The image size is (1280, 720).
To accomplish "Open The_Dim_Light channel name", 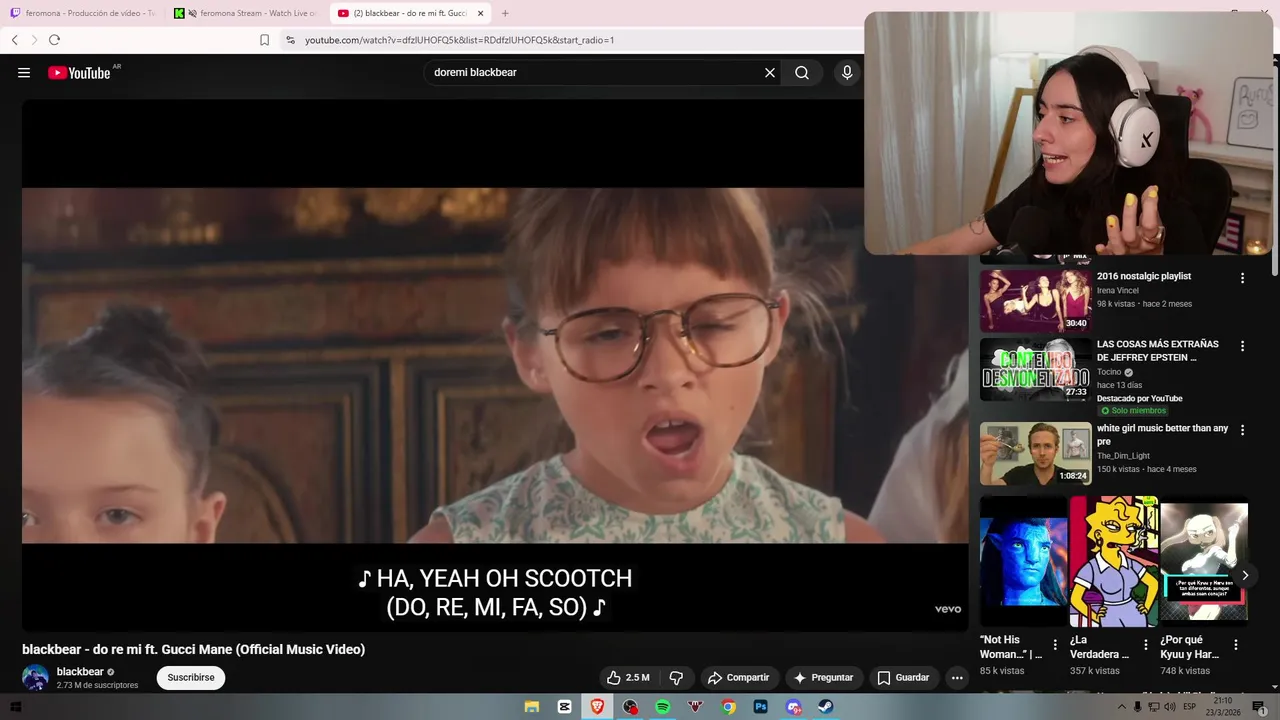I will (1123, 456).
